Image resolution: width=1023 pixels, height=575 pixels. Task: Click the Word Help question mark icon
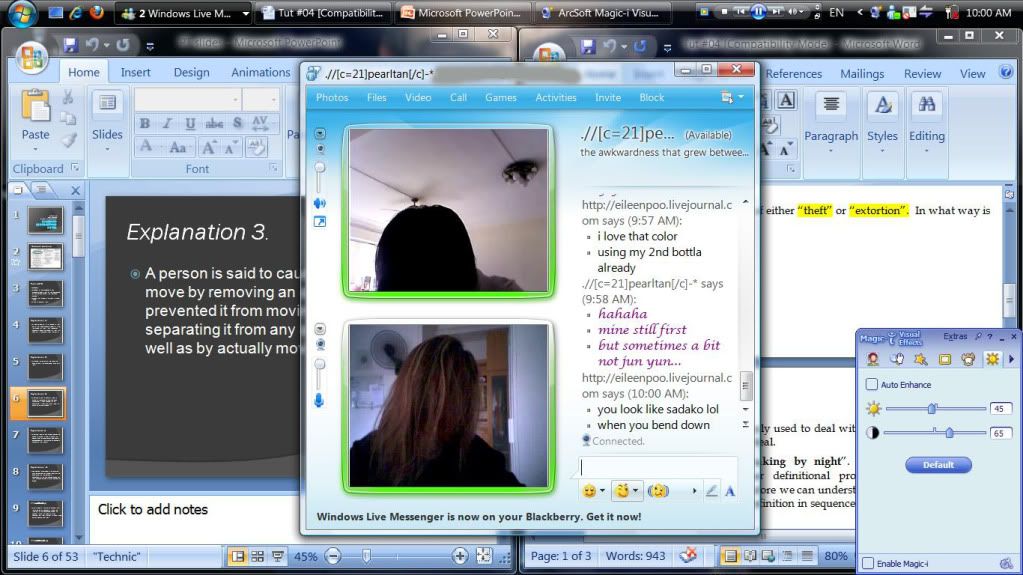[x=1006, y=72]
